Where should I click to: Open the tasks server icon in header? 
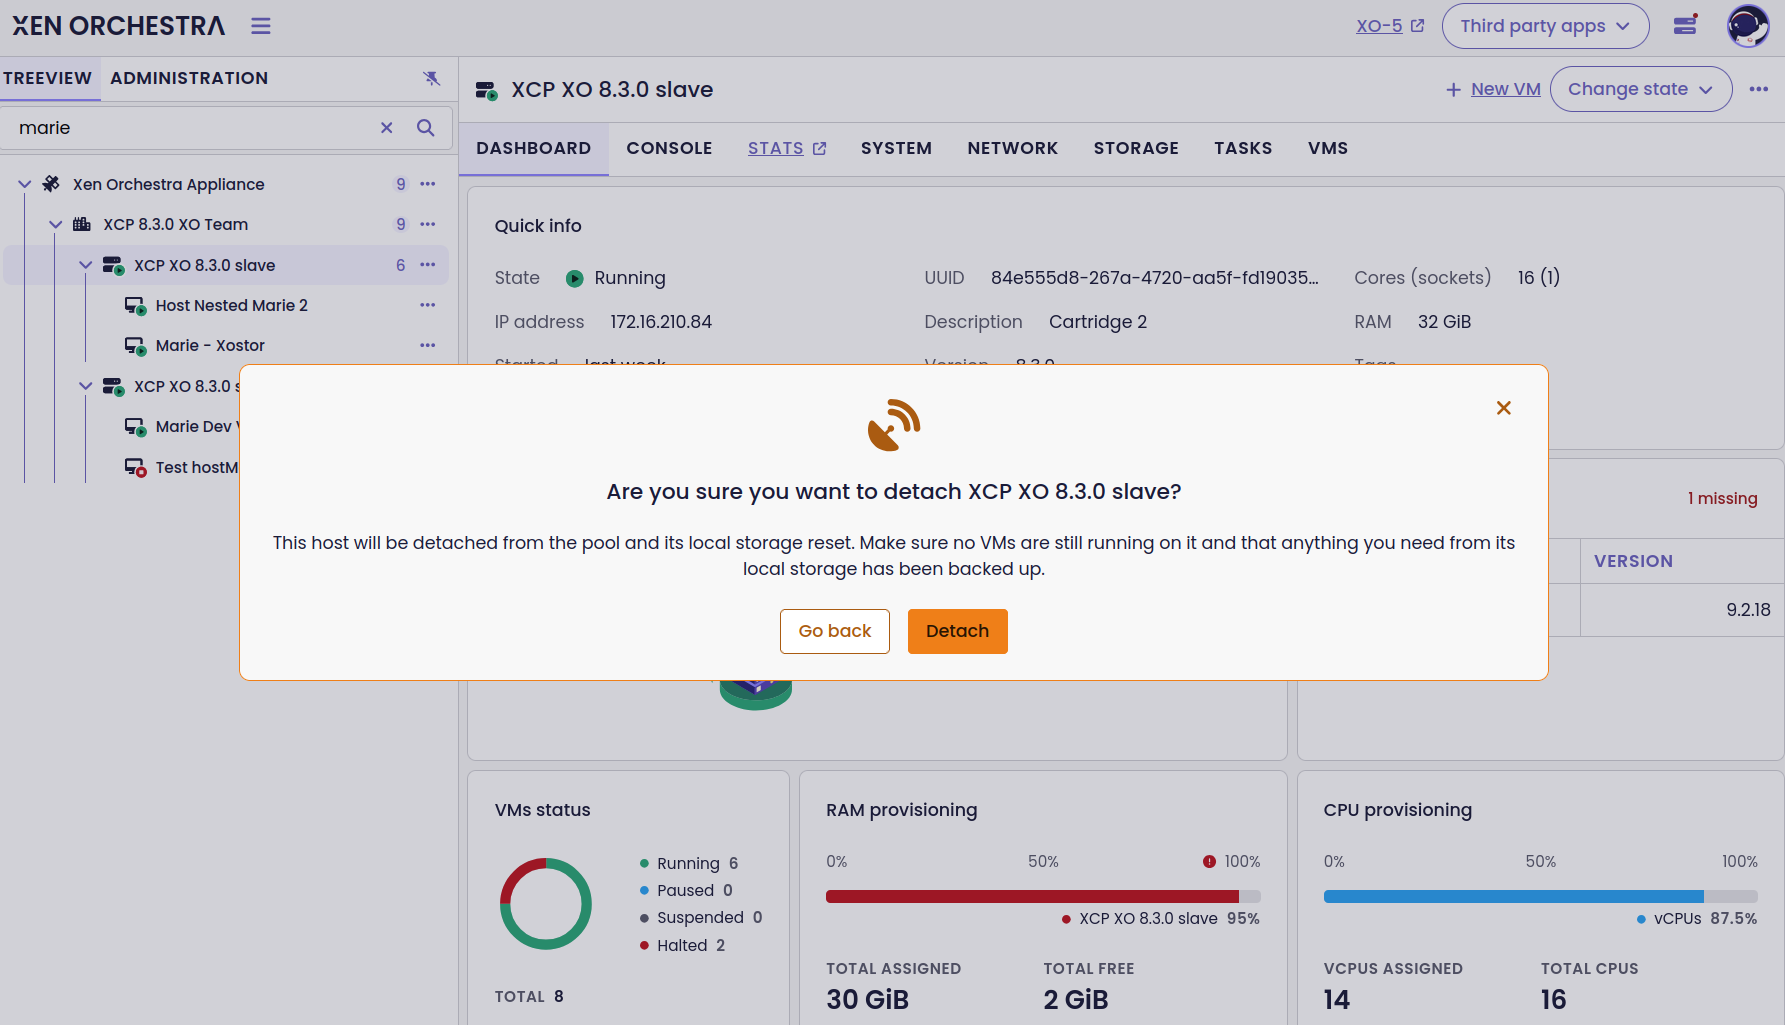pyautogui.click(x=1686, y=25)
